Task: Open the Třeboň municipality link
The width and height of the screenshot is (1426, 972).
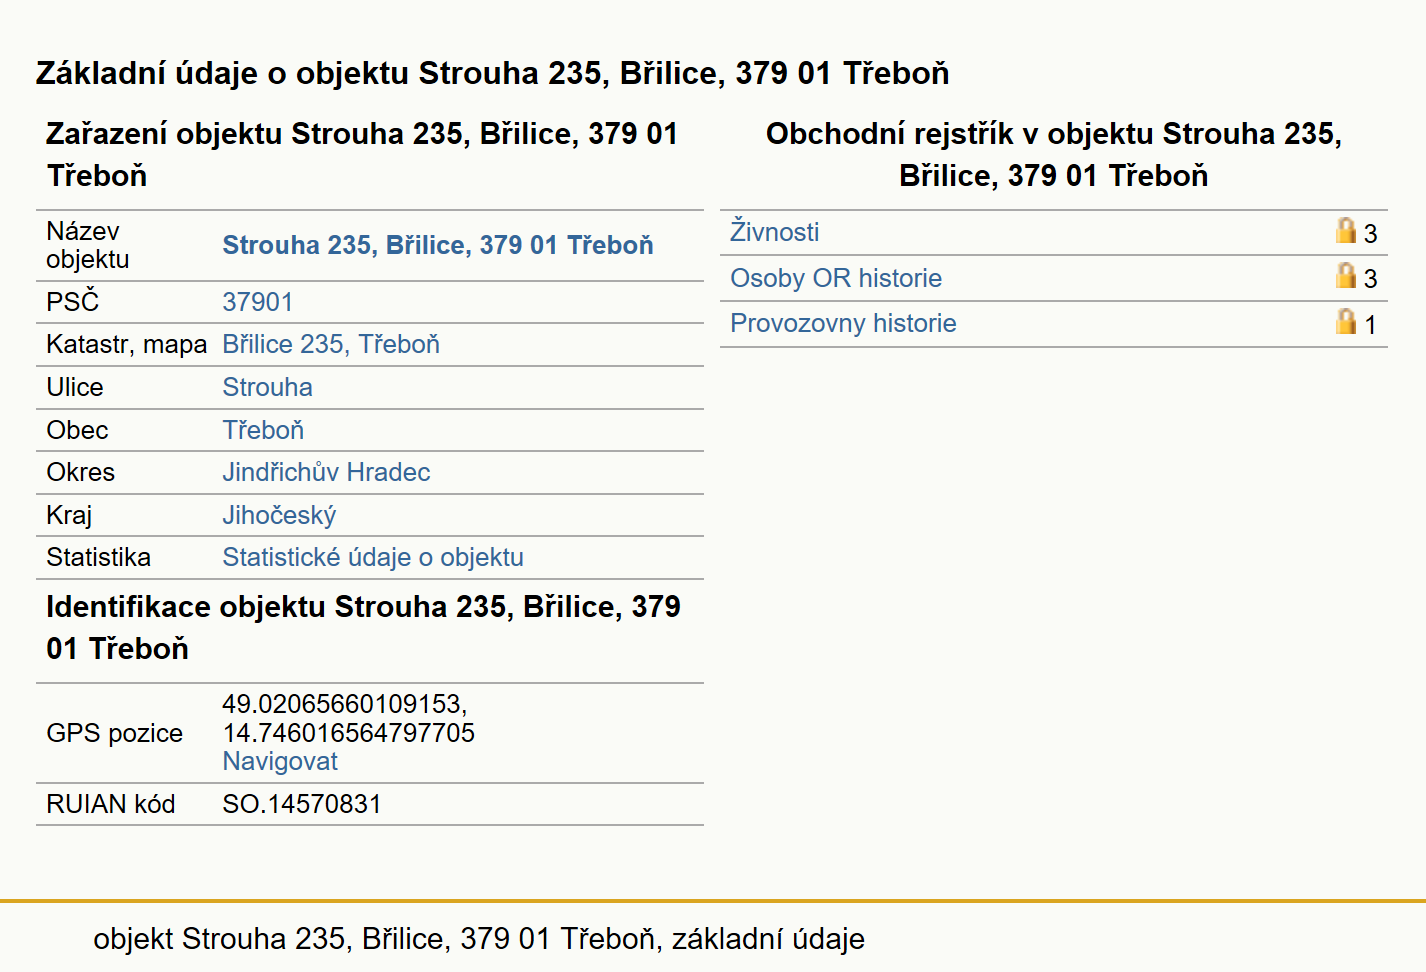Action: coord(263,430)
